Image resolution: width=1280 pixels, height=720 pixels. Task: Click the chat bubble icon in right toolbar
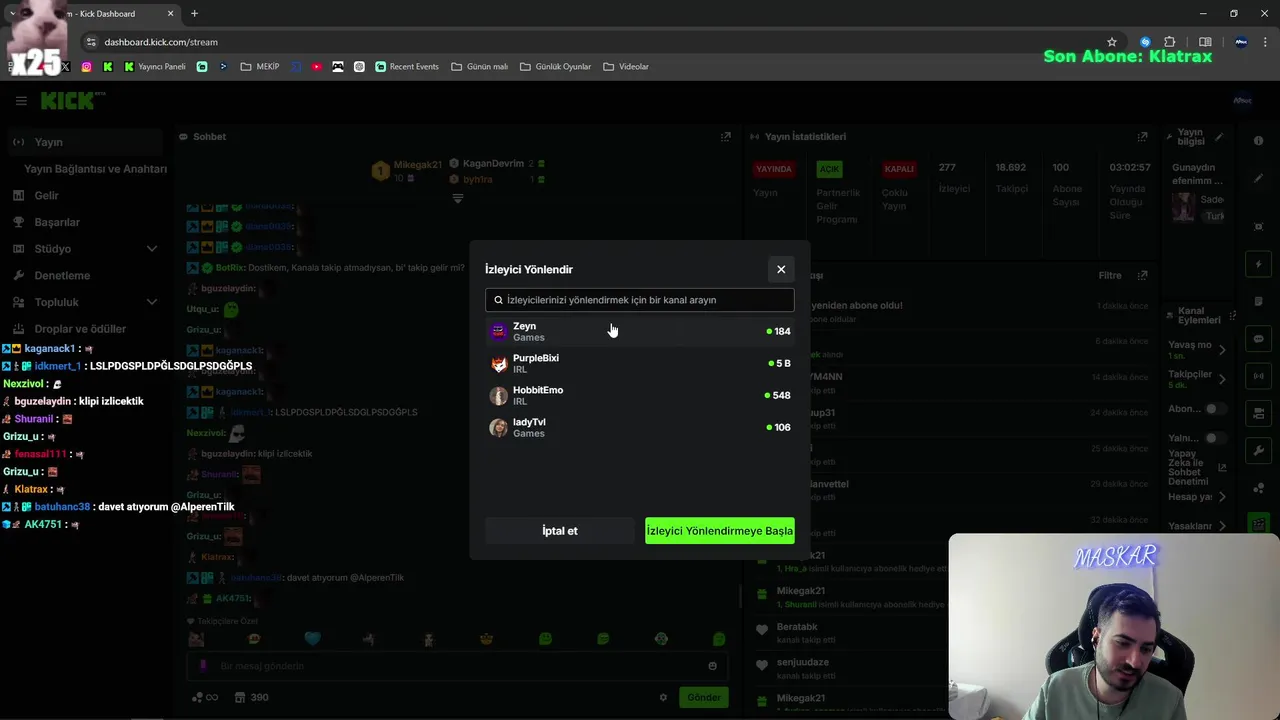1258,339
